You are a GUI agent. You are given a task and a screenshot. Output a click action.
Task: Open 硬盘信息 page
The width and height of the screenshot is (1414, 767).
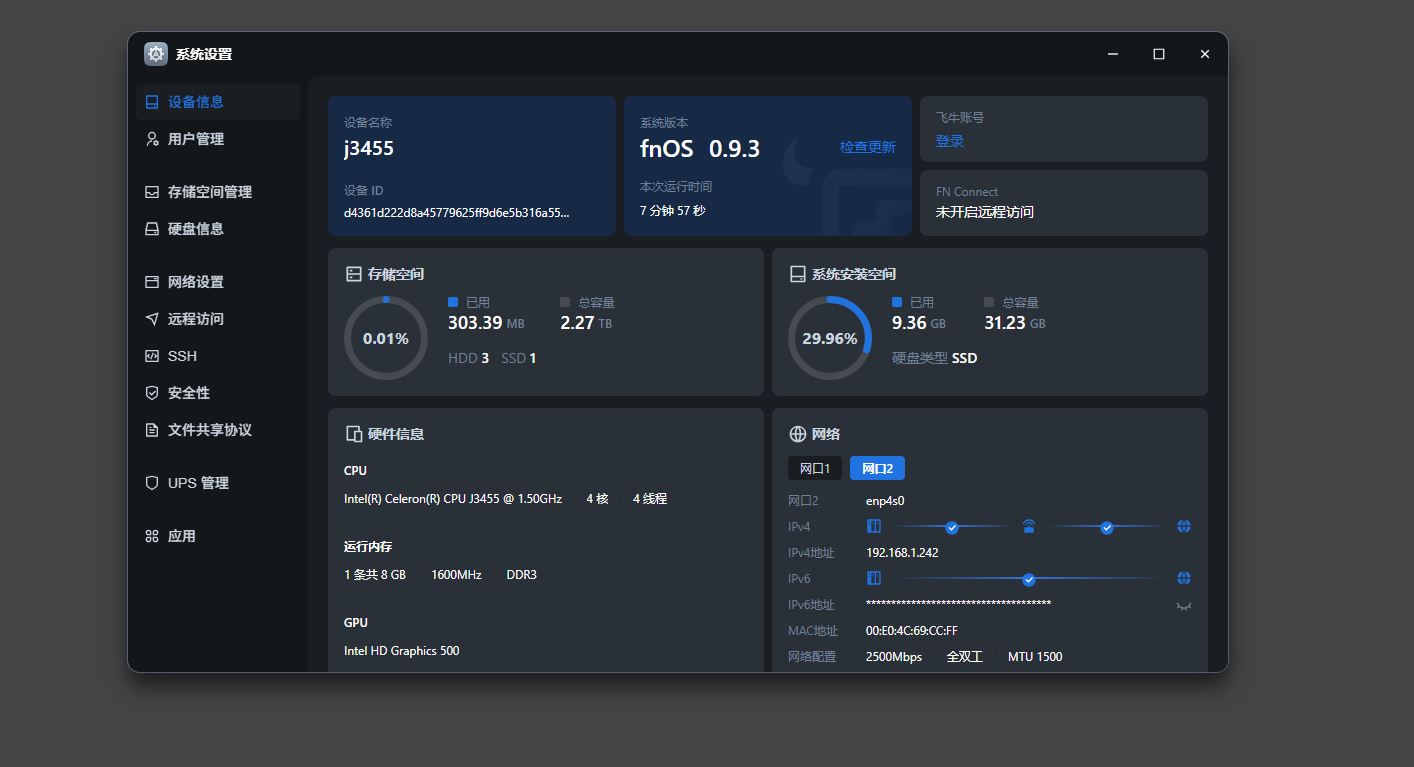[218, 229]
